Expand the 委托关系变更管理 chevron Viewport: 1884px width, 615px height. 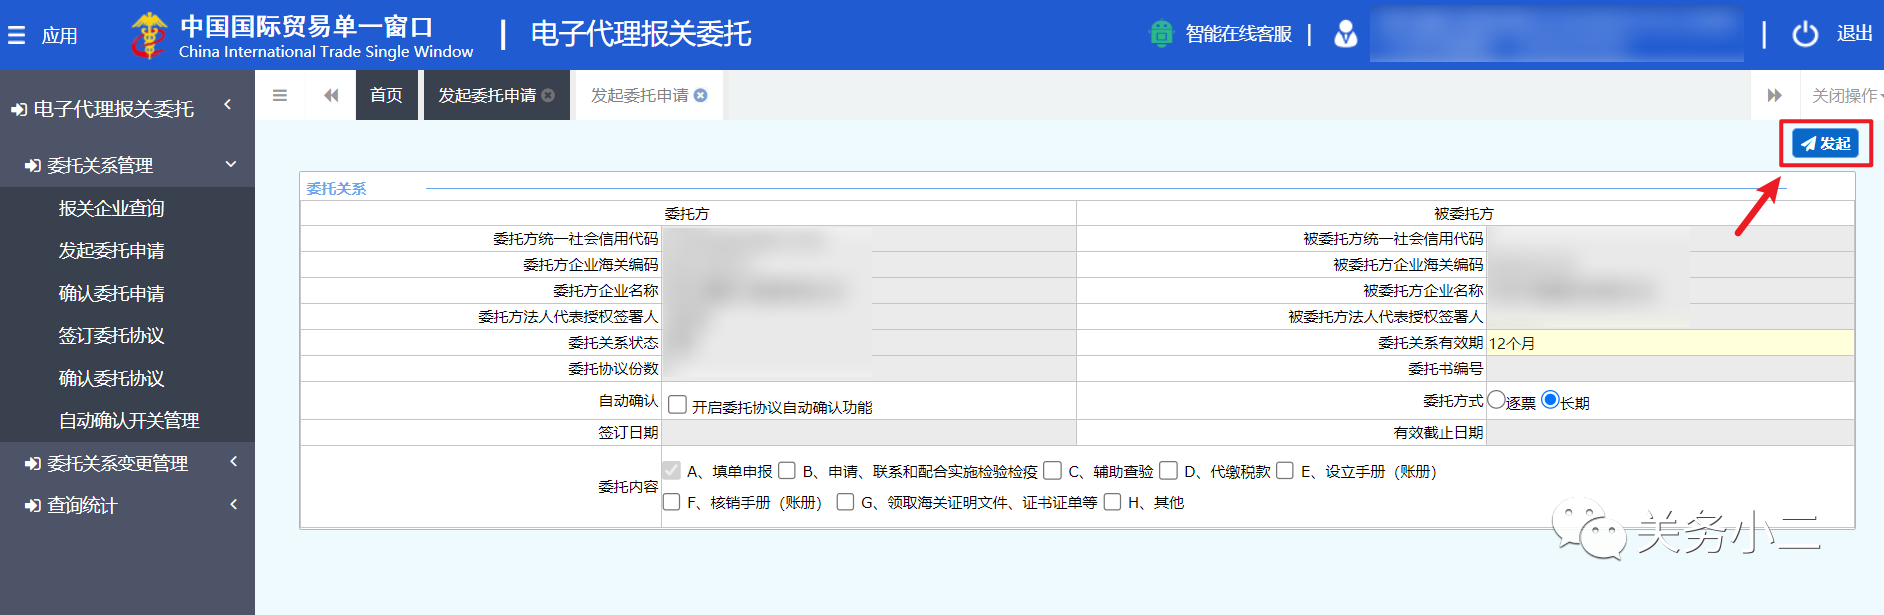[233, 461]
